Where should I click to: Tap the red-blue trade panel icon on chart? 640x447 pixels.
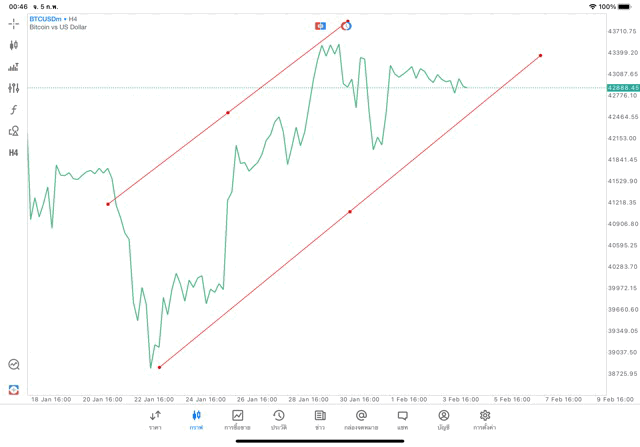coord(320,25)
